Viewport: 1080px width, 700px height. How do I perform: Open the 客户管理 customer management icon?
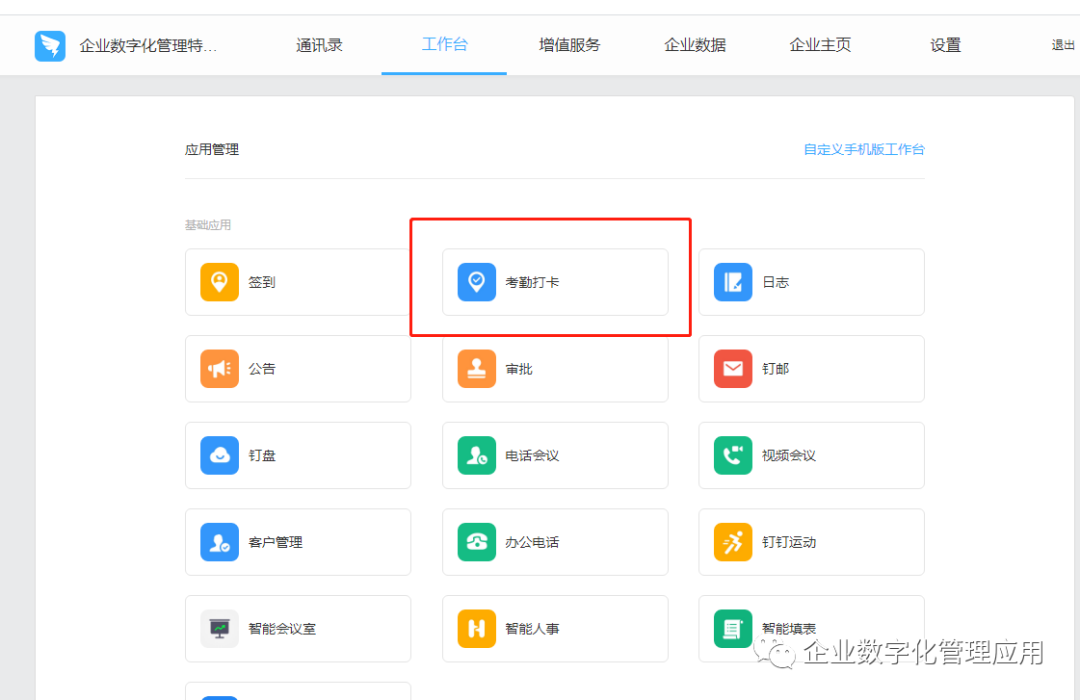tap(219, 542)
